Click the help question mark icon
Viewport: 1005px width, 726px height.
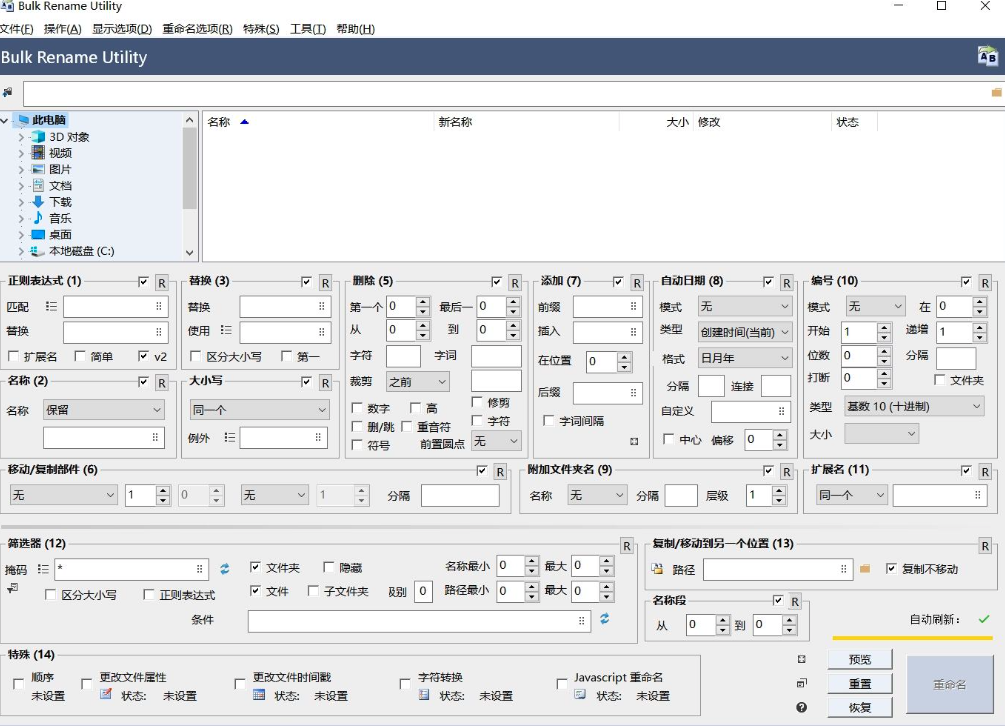pyautogui.click(x=799, y=707)
